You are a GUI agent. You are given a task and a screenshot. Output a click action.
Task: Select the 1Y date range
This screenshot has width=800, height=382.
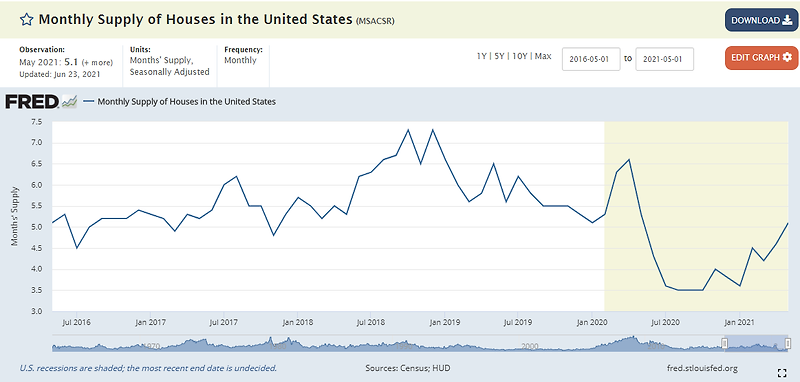tap(479, 57)
